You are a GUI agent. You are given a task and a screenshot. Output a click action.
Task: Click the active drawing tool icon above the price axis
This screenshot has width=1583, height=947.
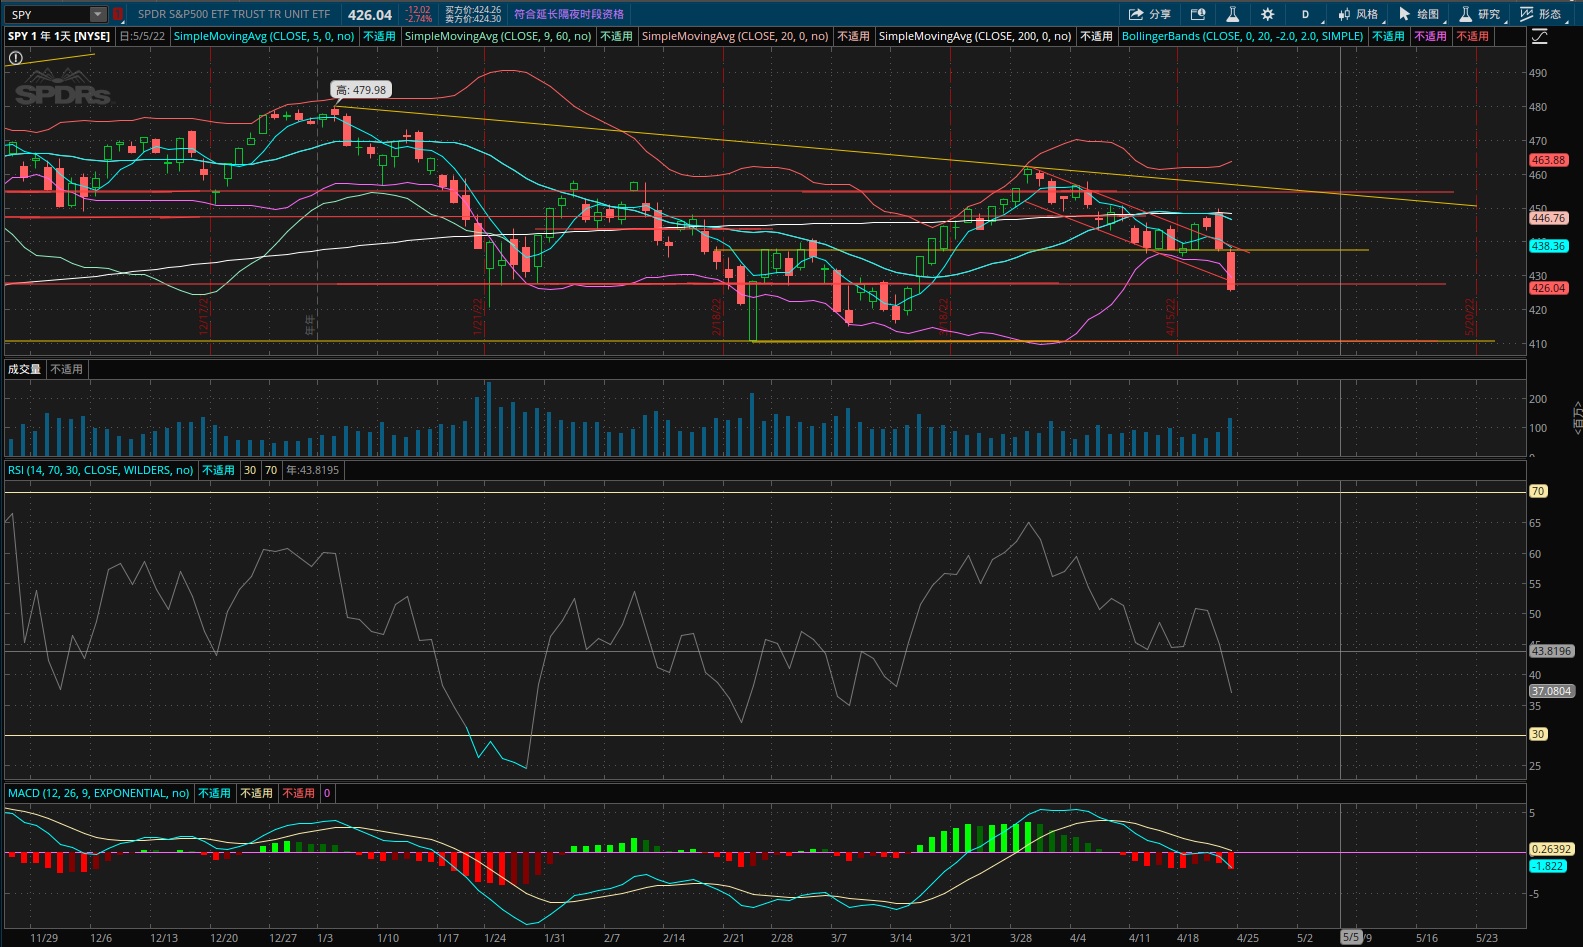(x=1540, y=36)
